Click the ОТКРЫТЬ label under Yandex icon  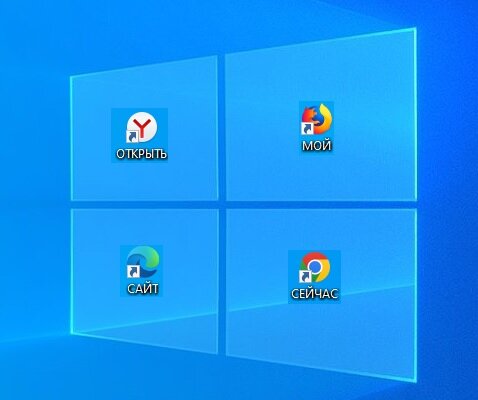coord(141,154)
